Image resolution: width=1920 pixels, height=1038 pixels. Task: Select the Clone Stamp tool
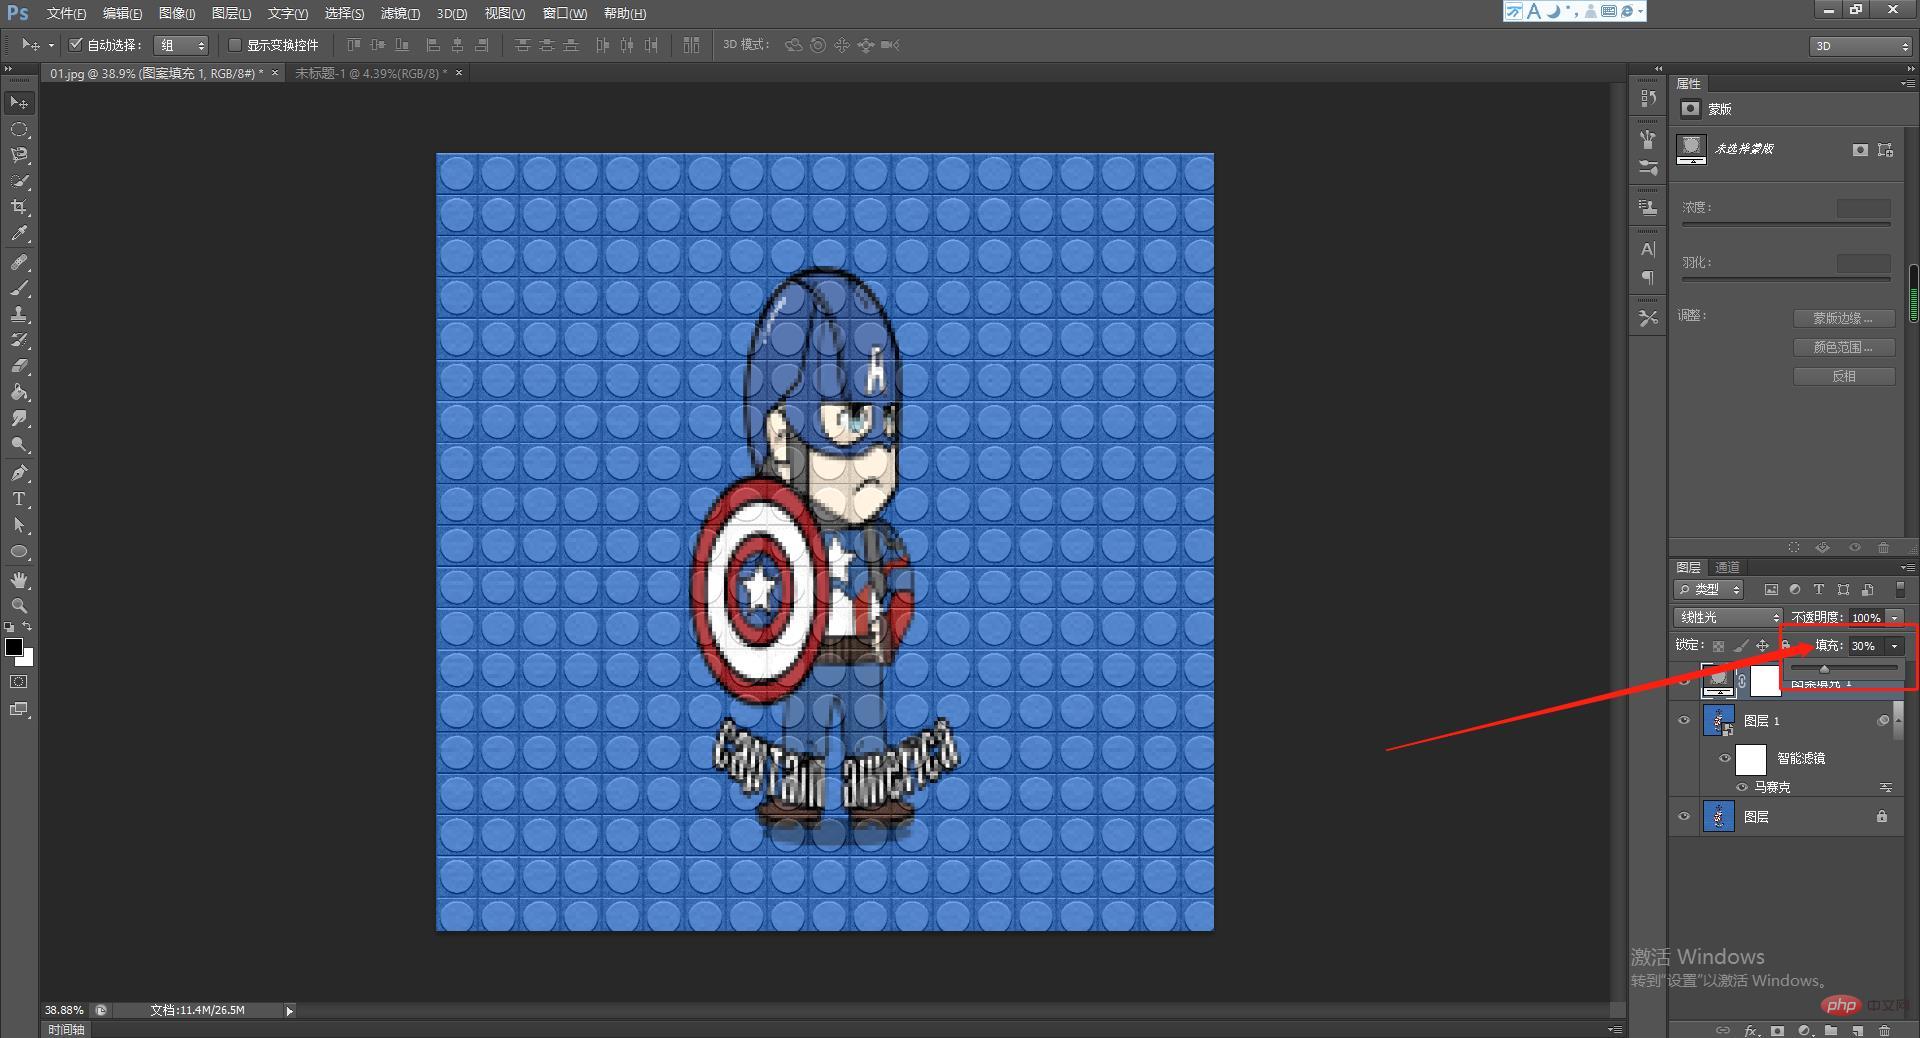pos(19,314)
